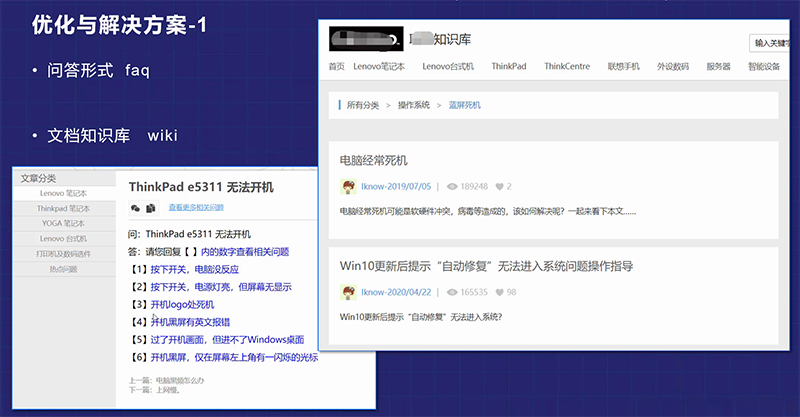Viewport: 800px width, 417px height.
Task: Click the summary text Win10更新后提示“自动修复”无法进入系统?
Action: 421,317
